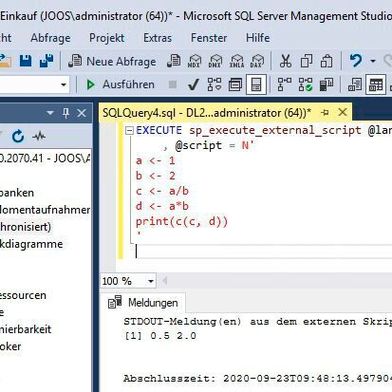
Task: Open the database selector dropdown
Action: coord(64,85)
